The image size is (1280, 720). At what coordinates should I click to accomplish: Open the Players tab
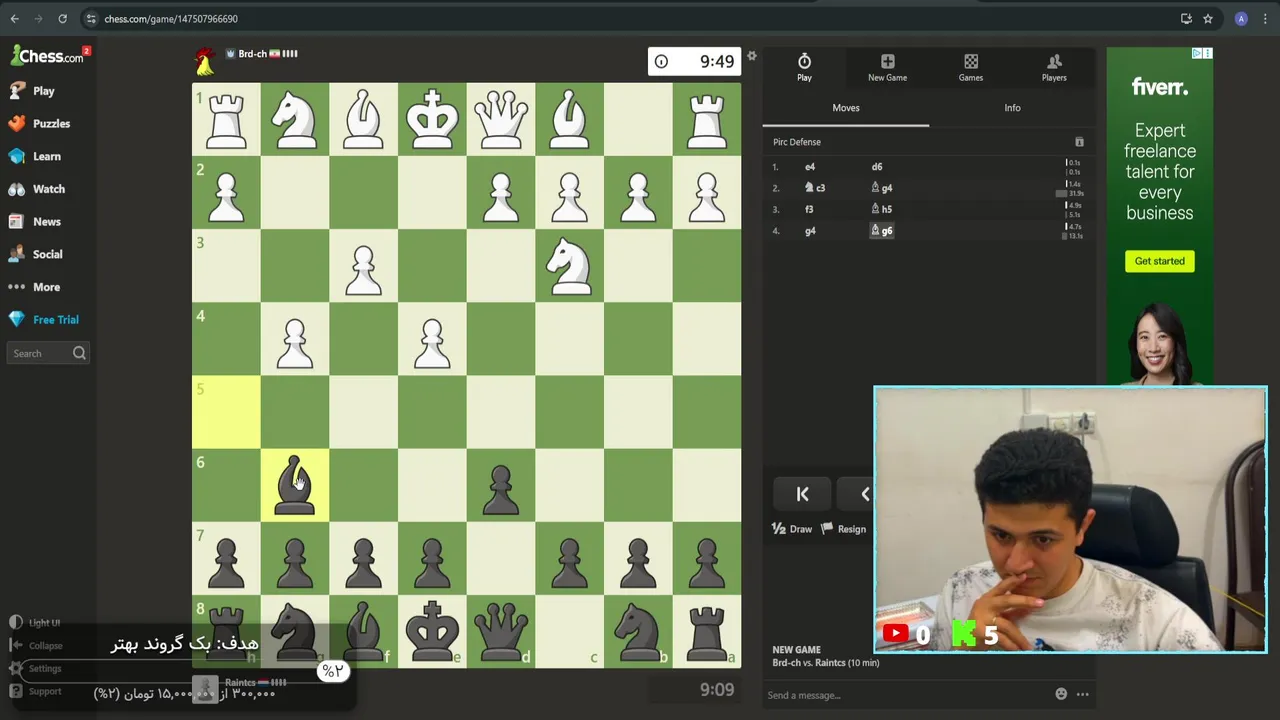point(1054,67)
